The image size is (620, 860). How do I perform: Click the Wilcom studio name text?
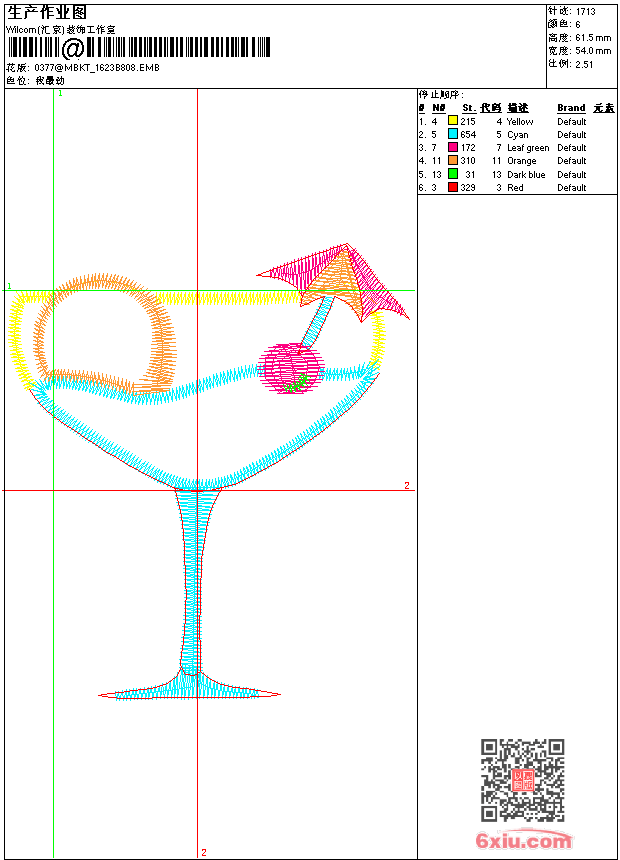click(61, 30)
